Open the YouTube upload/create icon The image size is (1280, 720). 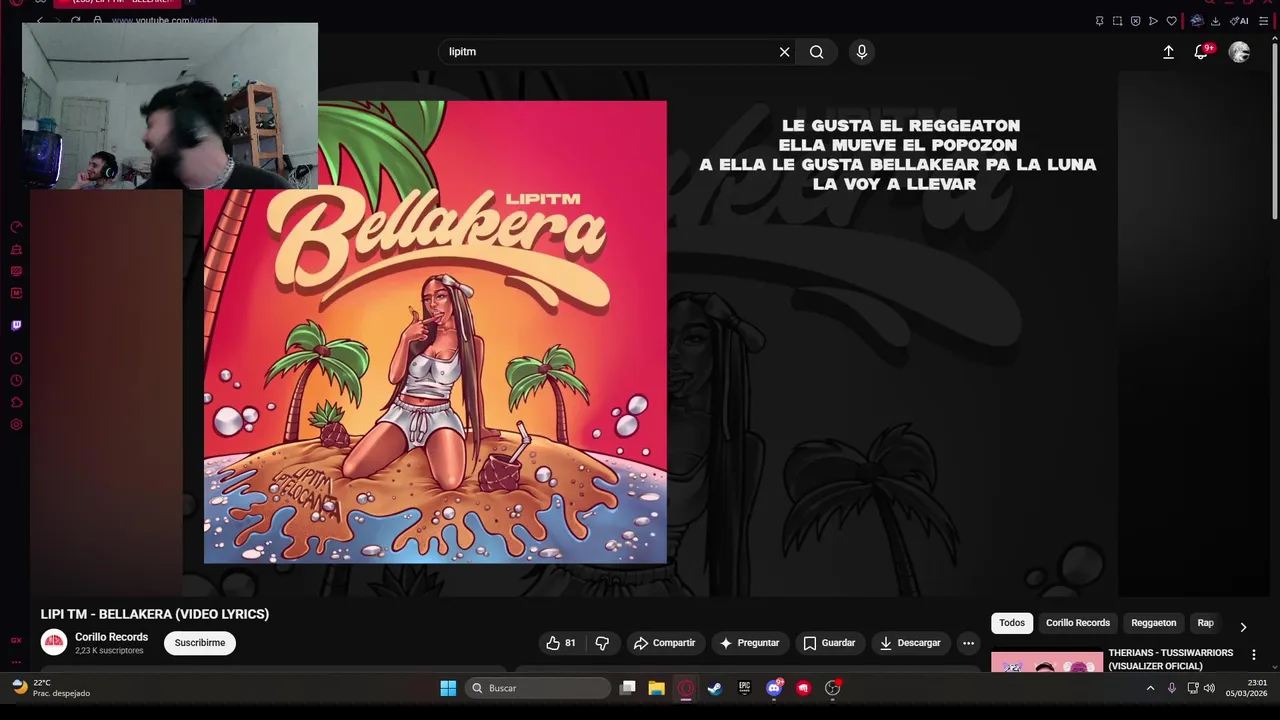point(1168,52)
